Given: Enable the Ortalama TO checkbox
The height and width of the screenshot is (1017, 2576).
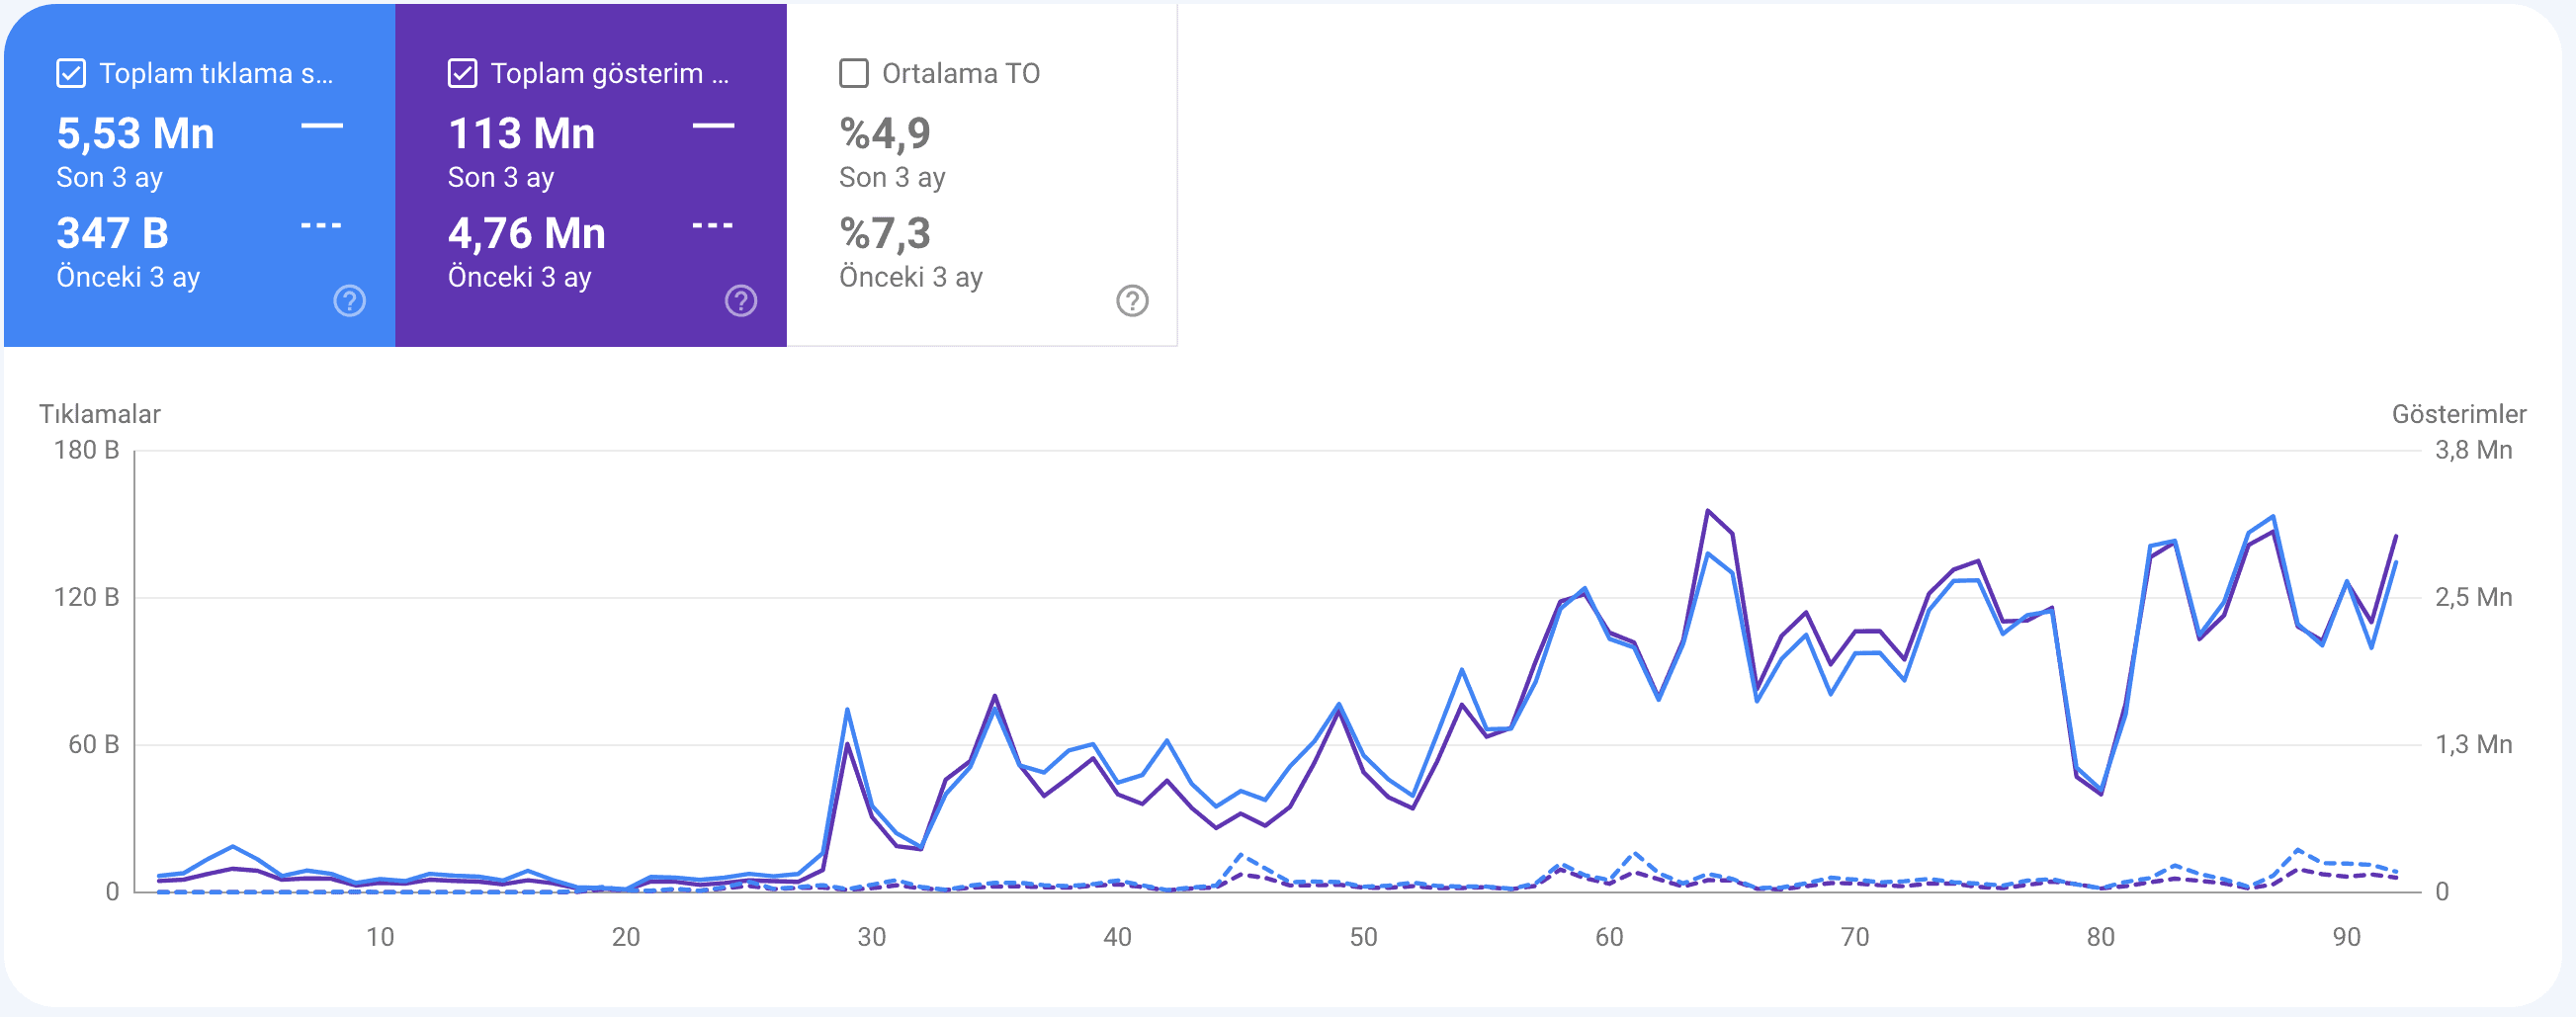Looking at the screenshot, I should (x=852, y=71).
